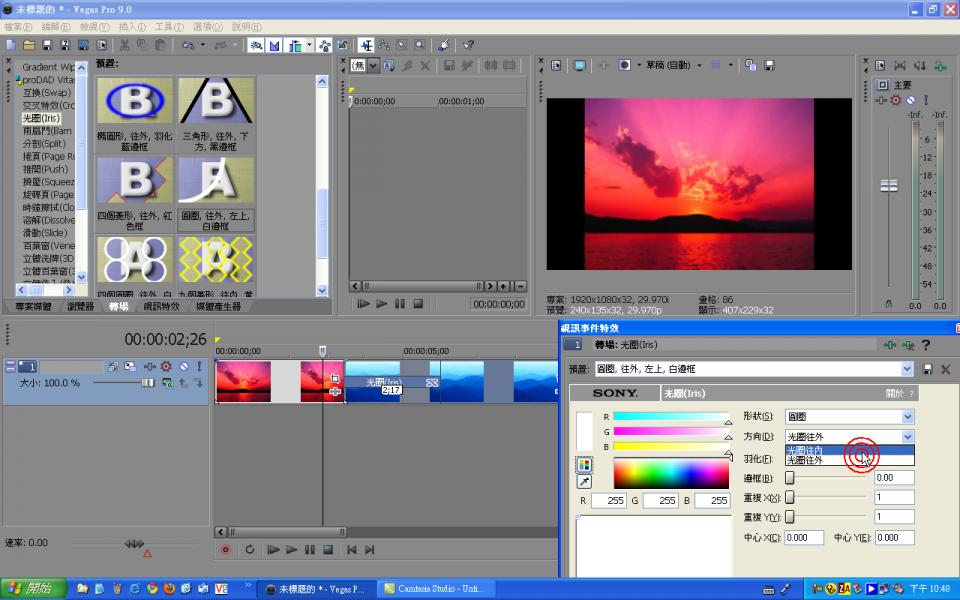Open help question mark in effects dialog
Screen dimensions: 960x600
(x=926, y=345)
